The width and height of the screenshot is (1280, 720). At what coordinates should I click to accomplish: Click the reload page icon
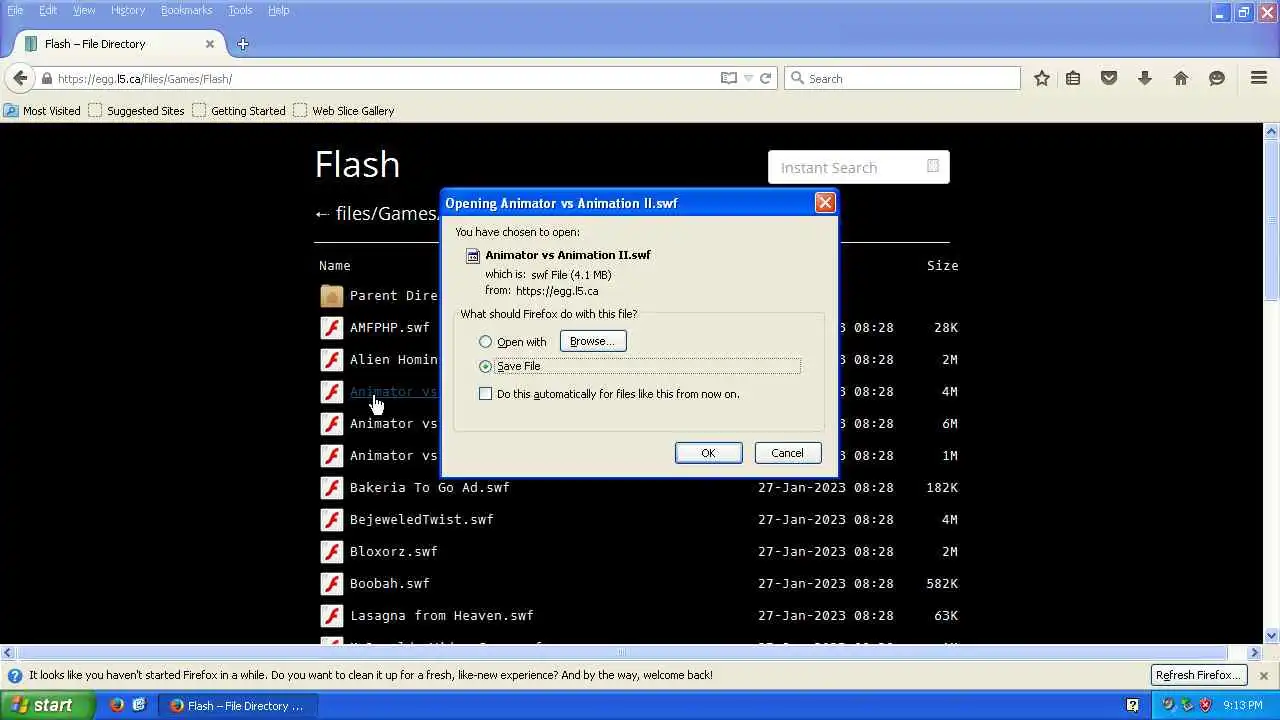coord(765,78)
